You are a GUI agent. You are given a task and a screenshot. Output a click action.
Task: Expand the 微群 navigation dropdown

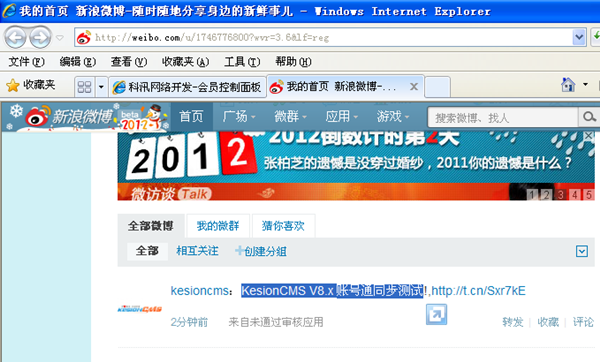(x=290, y=116)
